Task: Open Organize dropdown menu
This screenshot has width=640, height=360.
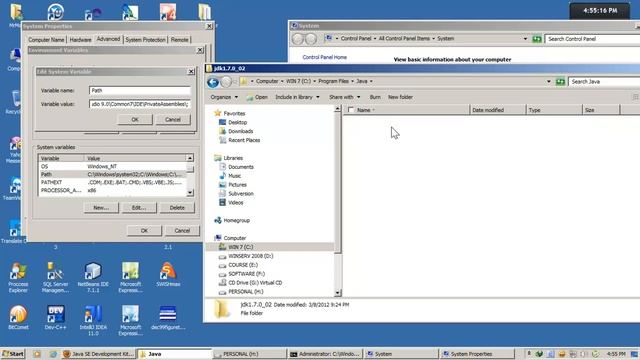Action: pyautogui.click(x=224, y=97)
